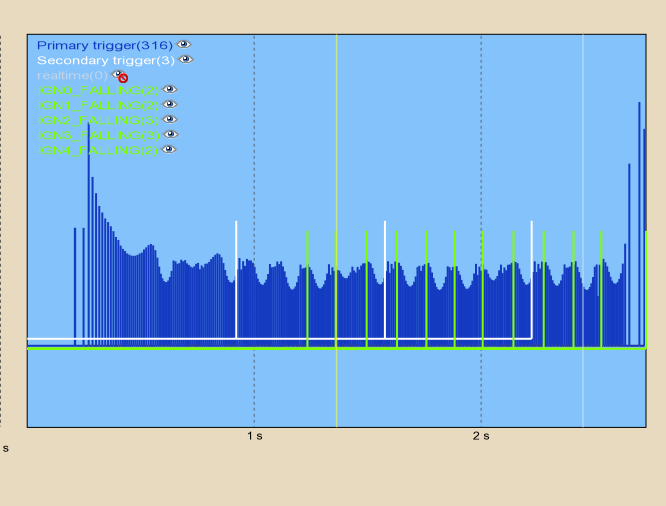The image size is (666, 506).
Task: Hide the IGN4_FALLING trace
Action: click(x=169, y=150)
